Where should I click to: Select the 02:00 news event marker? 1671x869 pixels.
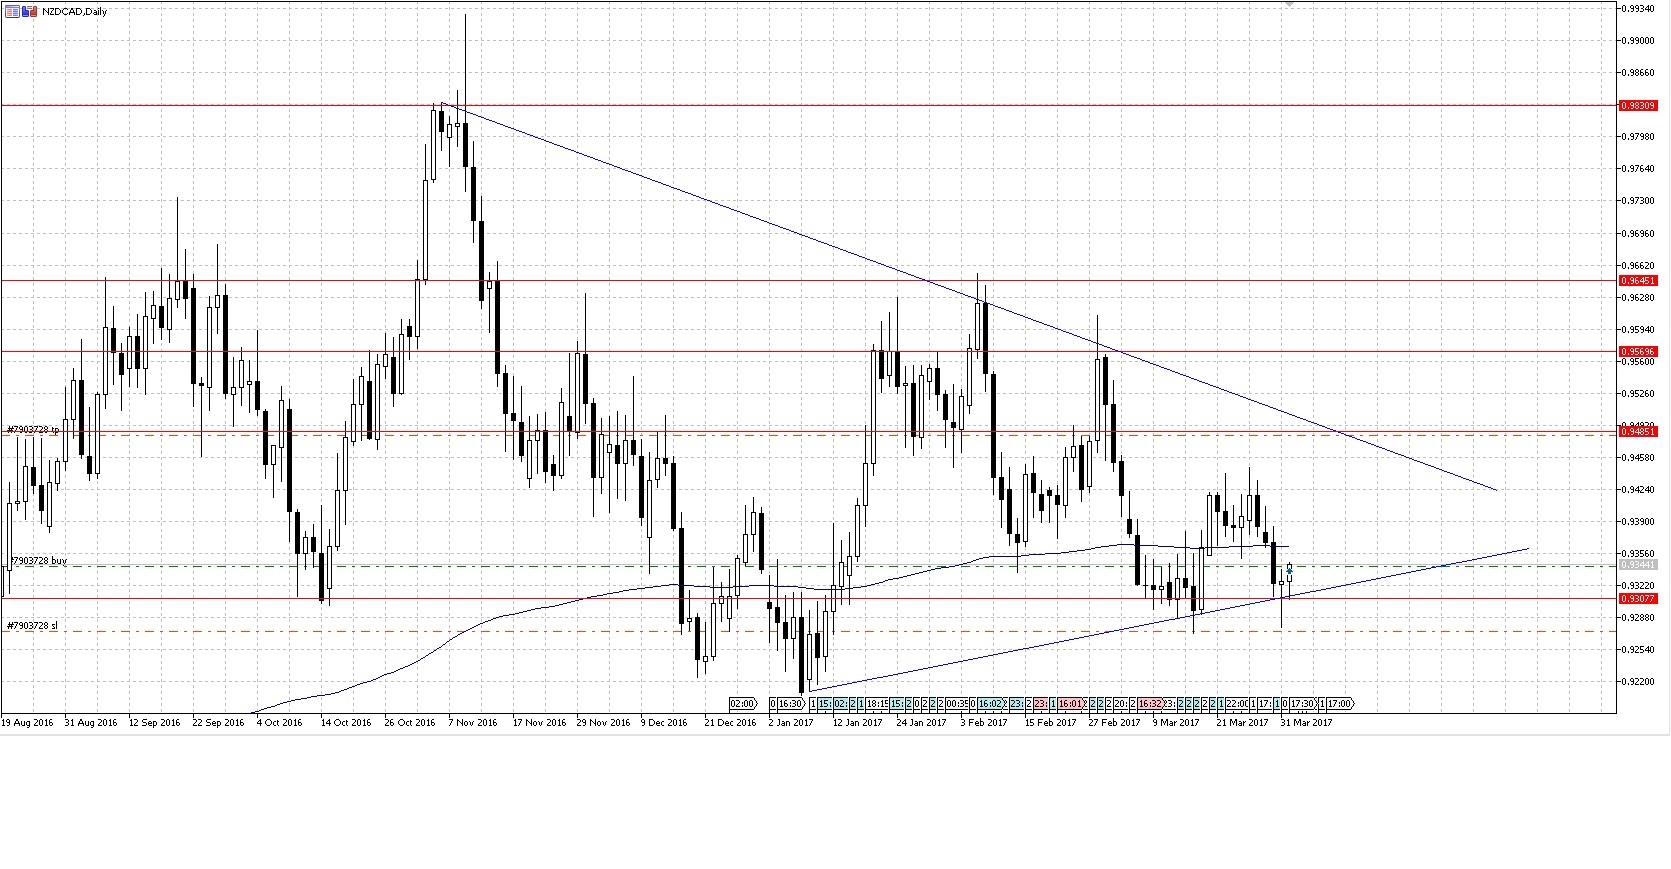point(744,703)
